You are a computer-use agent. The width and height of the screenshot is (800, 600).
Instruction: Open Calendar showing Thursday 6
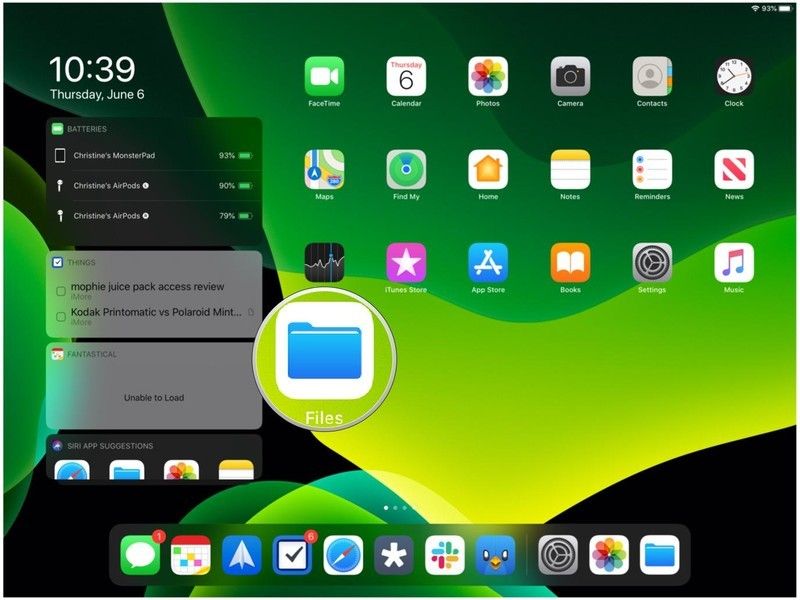[x=406, y=77]
